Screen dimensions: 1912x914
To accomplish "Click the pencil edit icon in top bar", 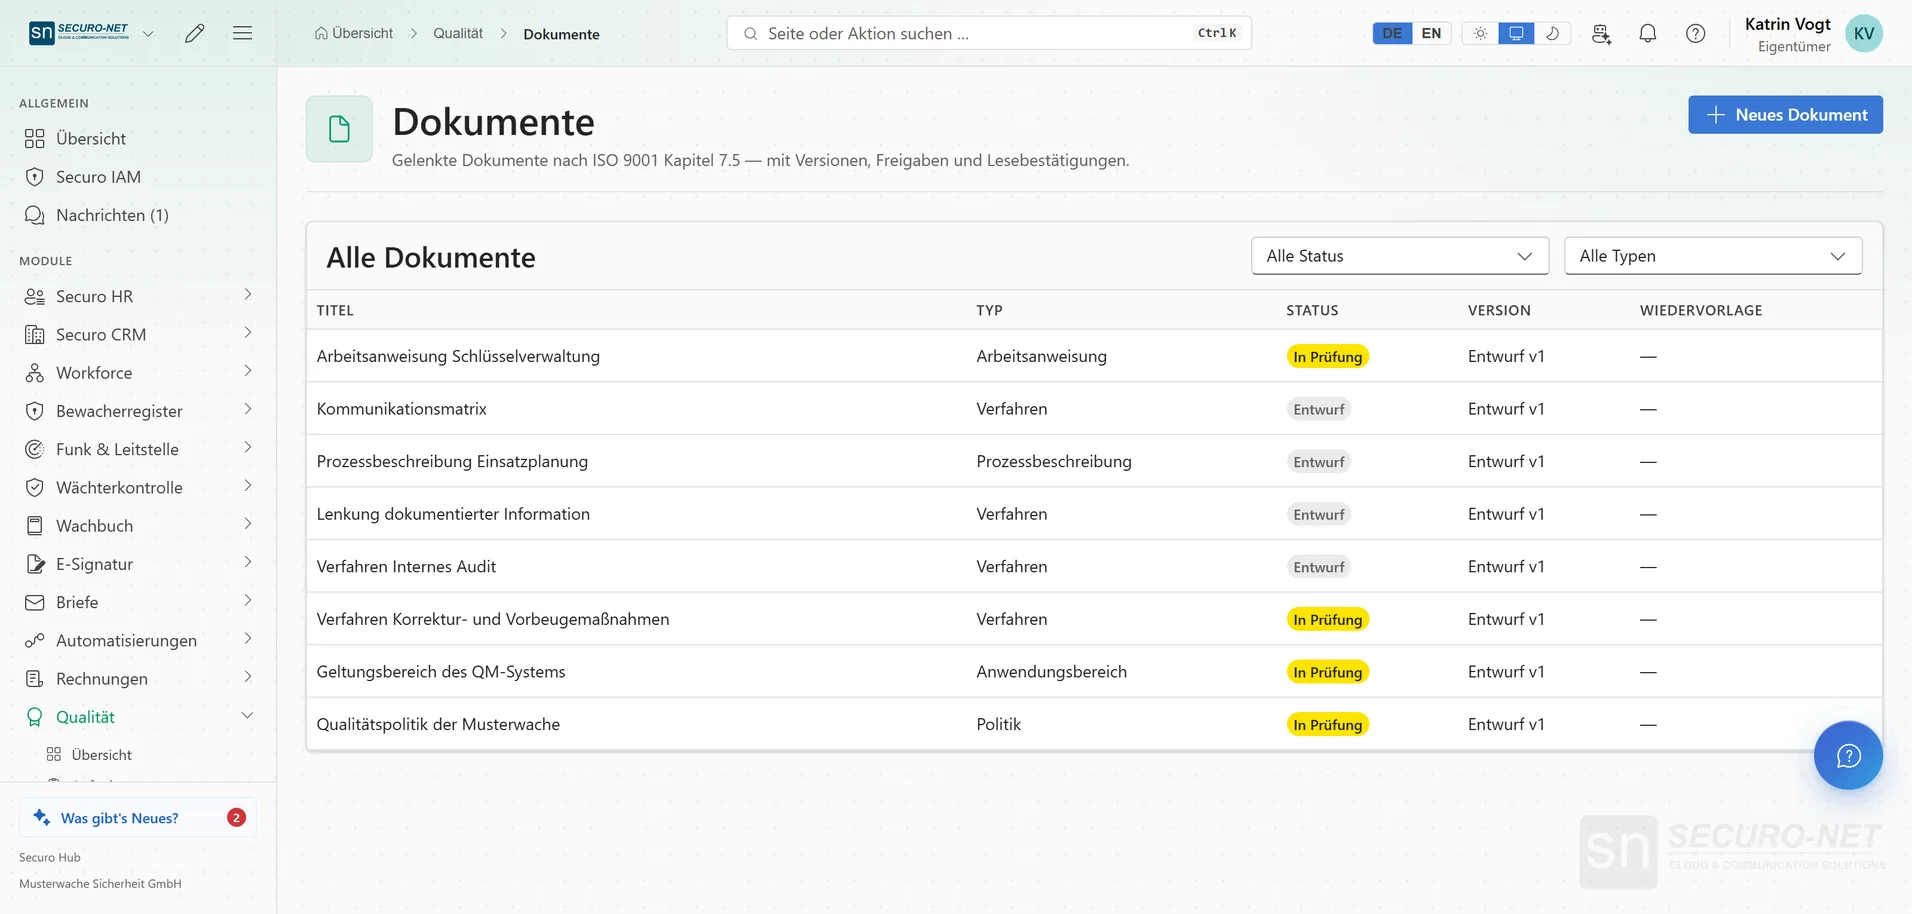I will coord(195,33).
